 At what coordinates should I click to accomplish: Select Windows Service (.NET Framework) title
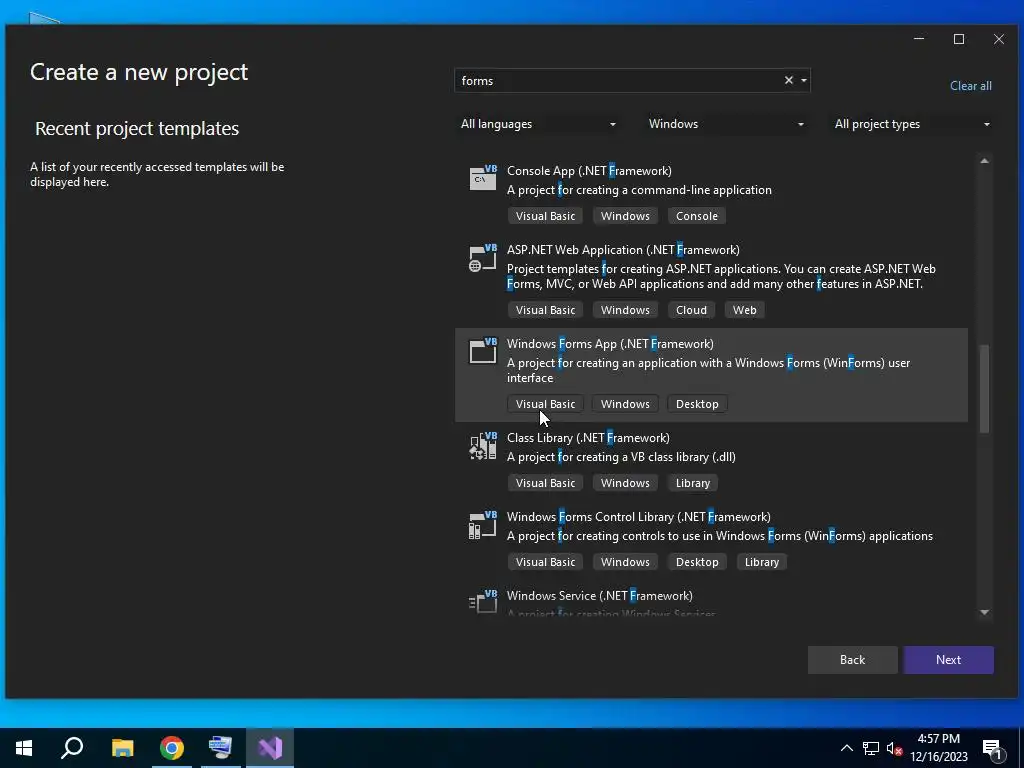[x=600, y=596]
